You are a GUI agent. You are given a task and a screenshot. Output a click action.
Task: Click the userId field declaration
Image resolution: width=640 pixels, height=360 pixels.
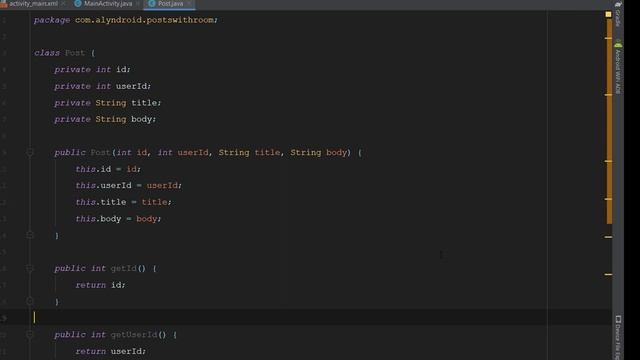pyautogui.click(x=102, y=86)
